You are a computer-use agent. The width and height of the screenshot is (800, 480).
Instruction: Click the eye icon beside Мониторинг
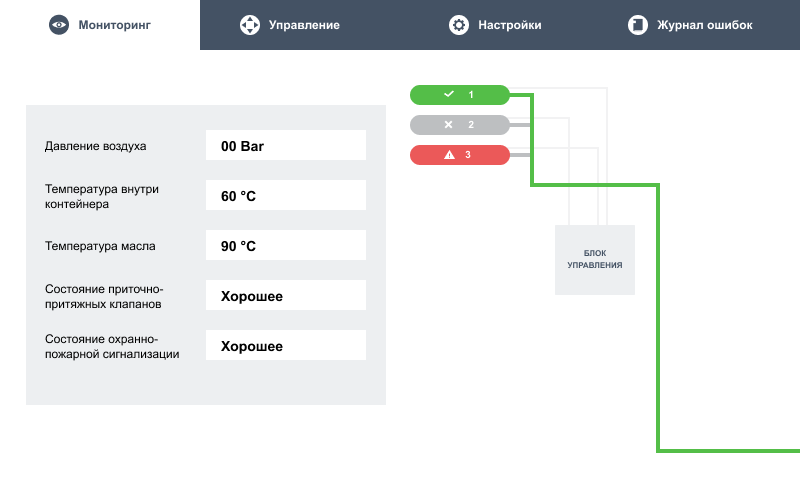[59, 25]
